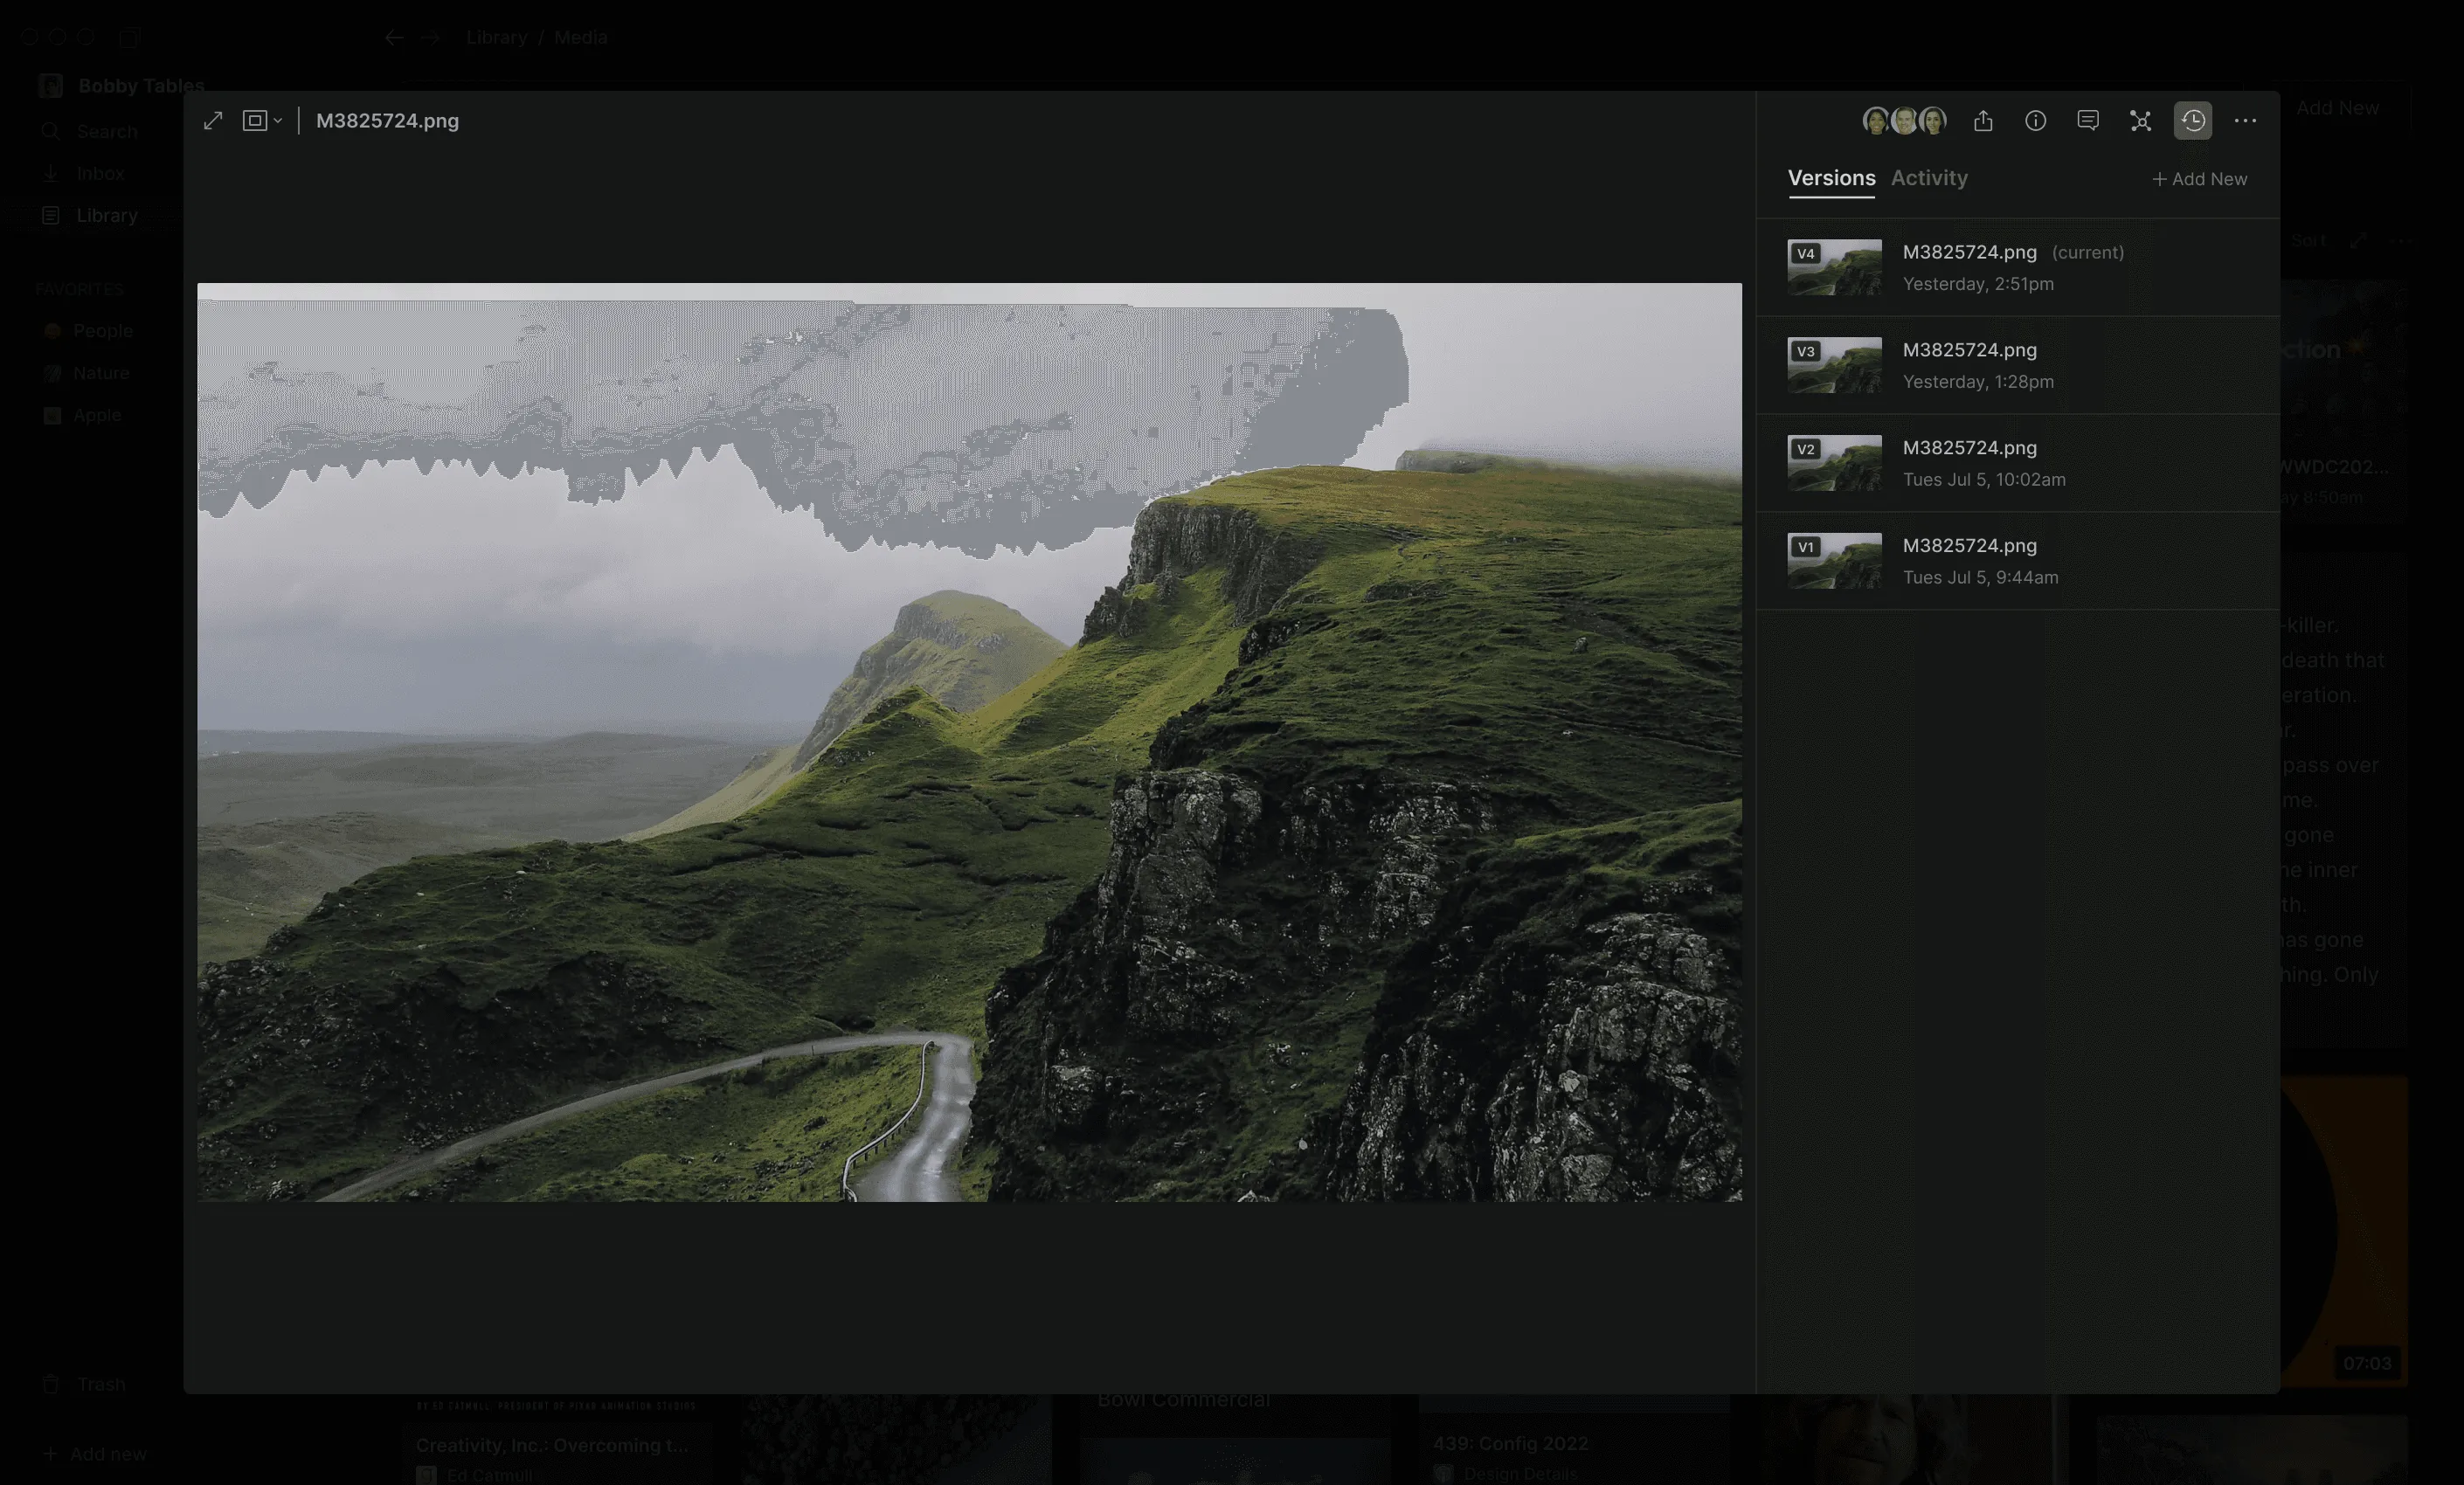Open the view mode dropdown beside the filename
The image size is (2464, 1485).
coord(263,121)
